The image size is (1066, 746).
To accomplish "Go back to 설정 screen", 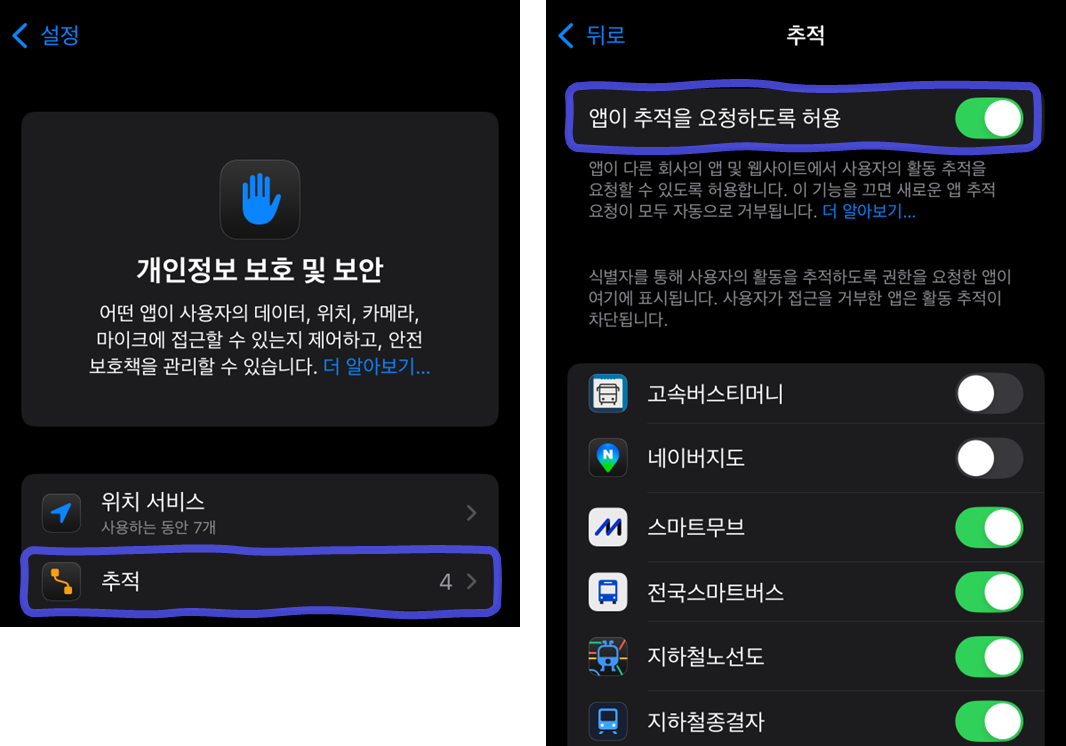I will click(x=46, y=35).
